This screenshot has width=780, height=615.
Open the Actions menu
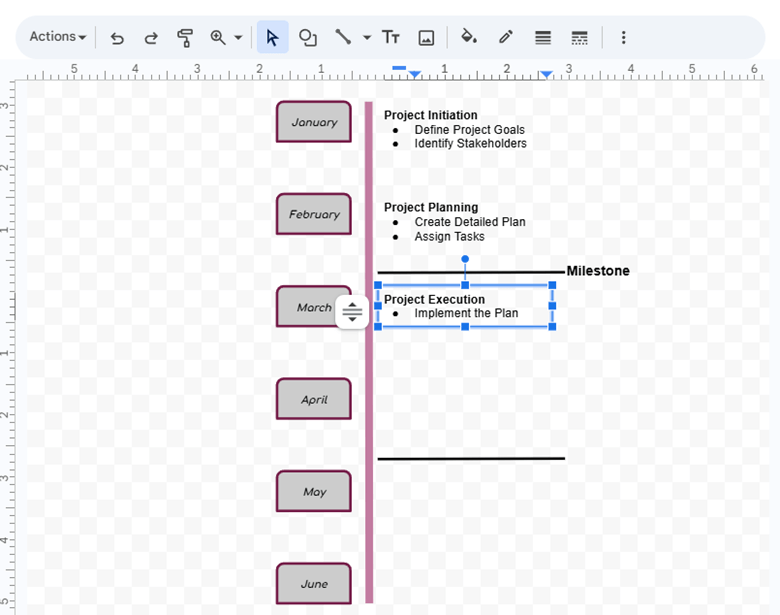57,37
